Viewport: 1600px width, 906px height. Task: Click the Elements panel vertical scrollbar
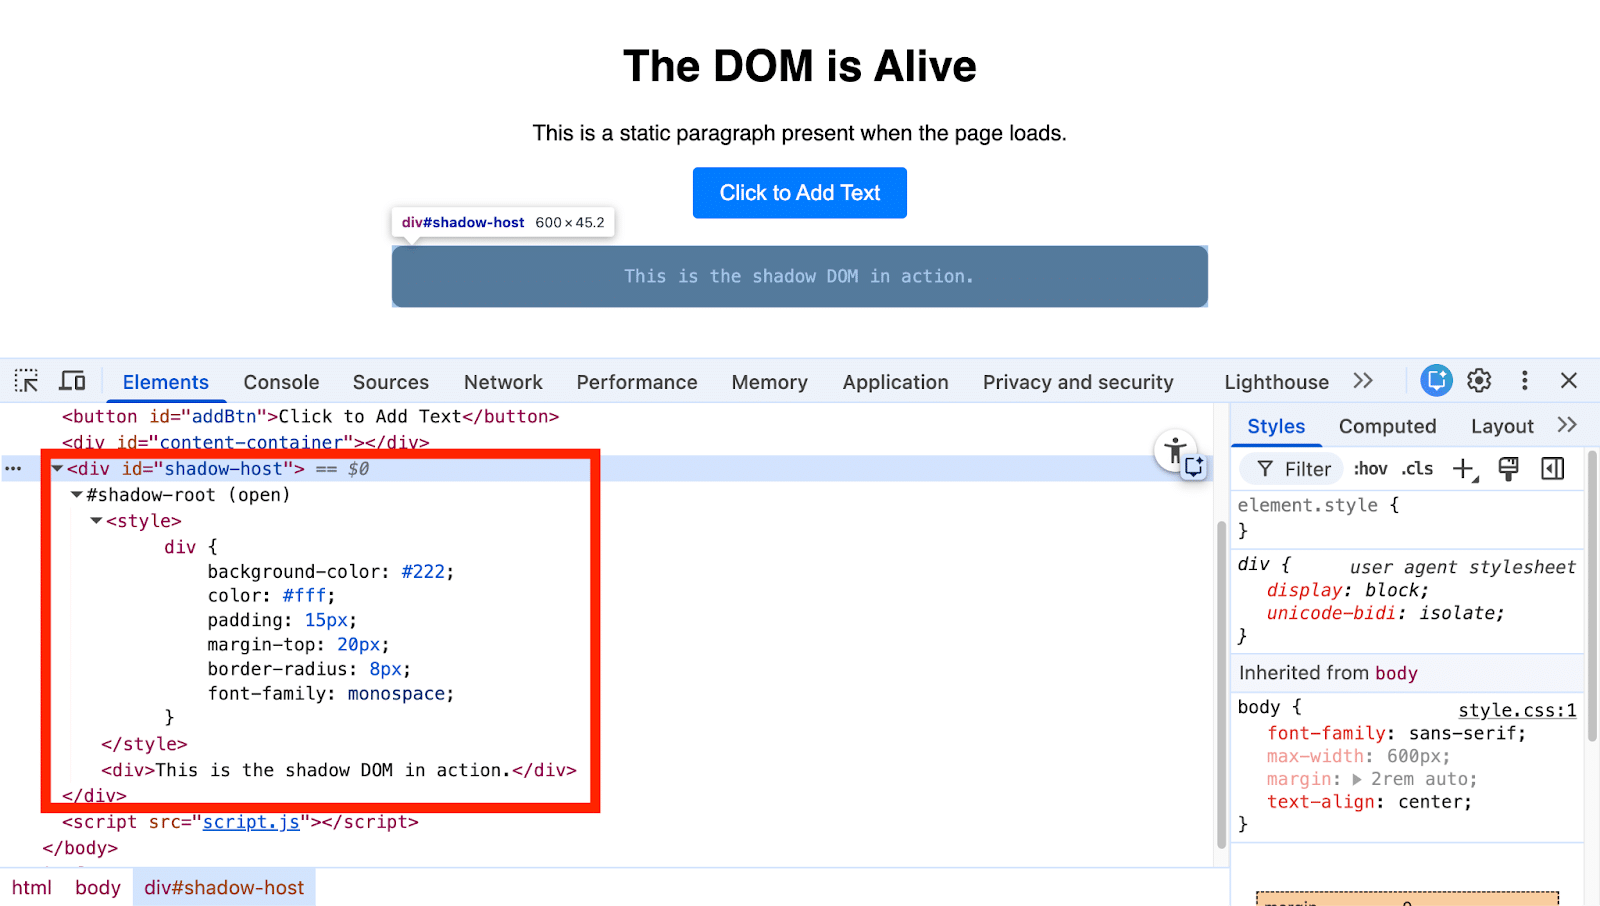1221,685
